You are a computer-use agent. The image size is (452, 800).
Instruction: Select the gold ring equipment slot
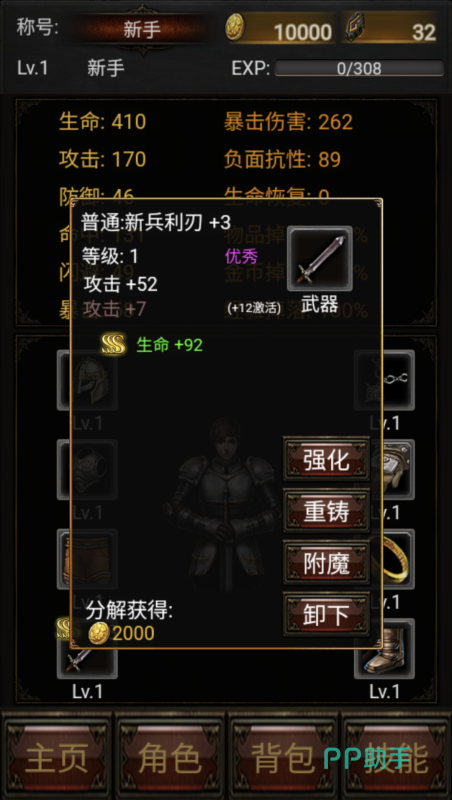(x=385, y=559)
